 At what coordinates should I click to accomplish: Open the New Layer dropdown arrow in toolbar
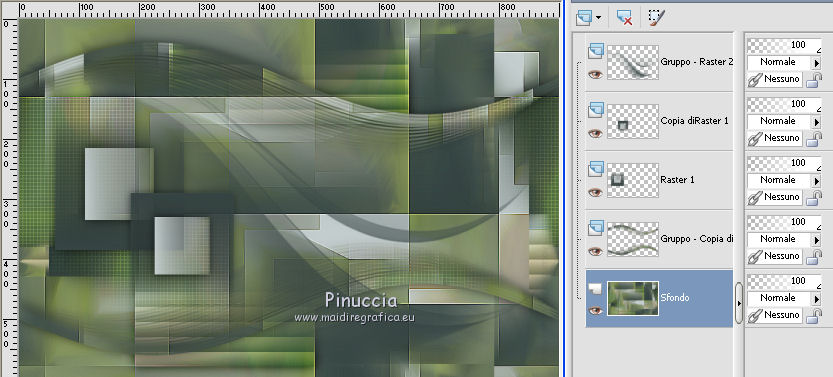pyautogui.click(x=599, y=18)
